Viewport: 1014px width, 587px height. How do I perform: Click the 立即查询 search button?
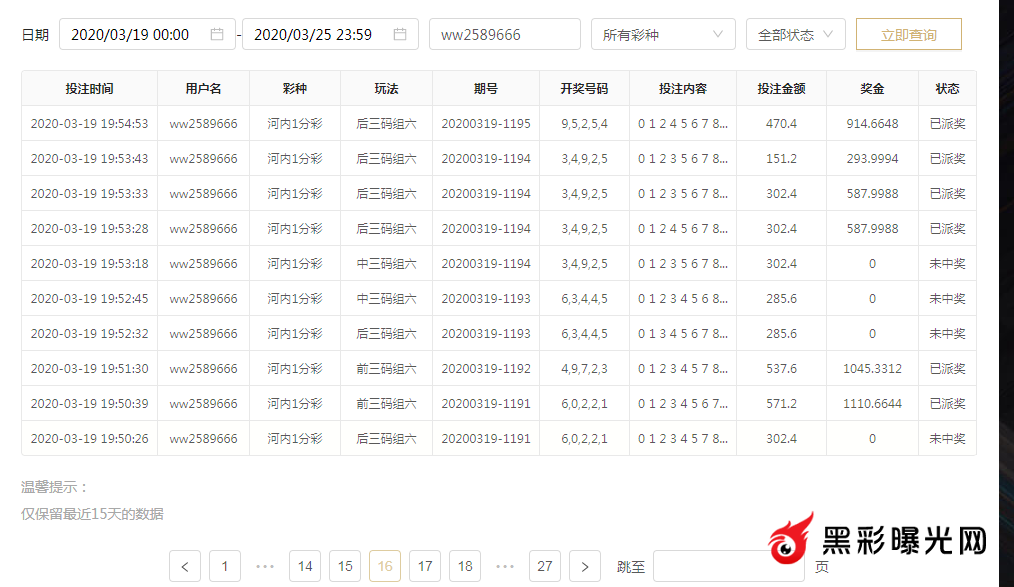point(908,34)
